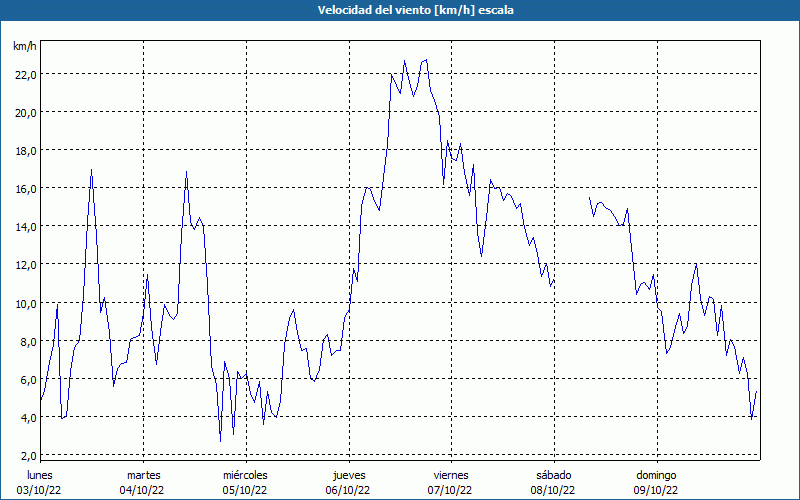The width and height of the screenshot is (800, 500).
Task: Click the chart title 'Velocidad del viento [km/h] escala'
Action: click(x=415, y=10)
